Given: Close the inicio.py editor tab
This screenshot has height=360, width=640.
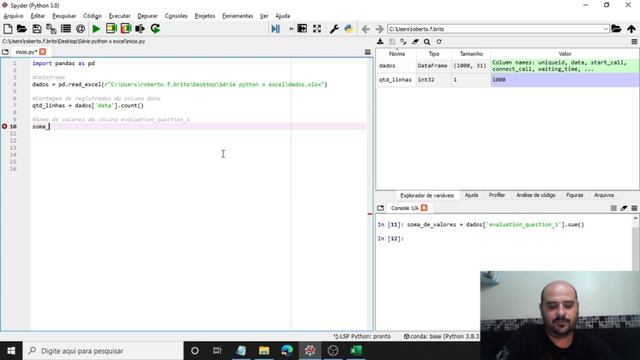Looking at the screenshot, I should point(43,52).
